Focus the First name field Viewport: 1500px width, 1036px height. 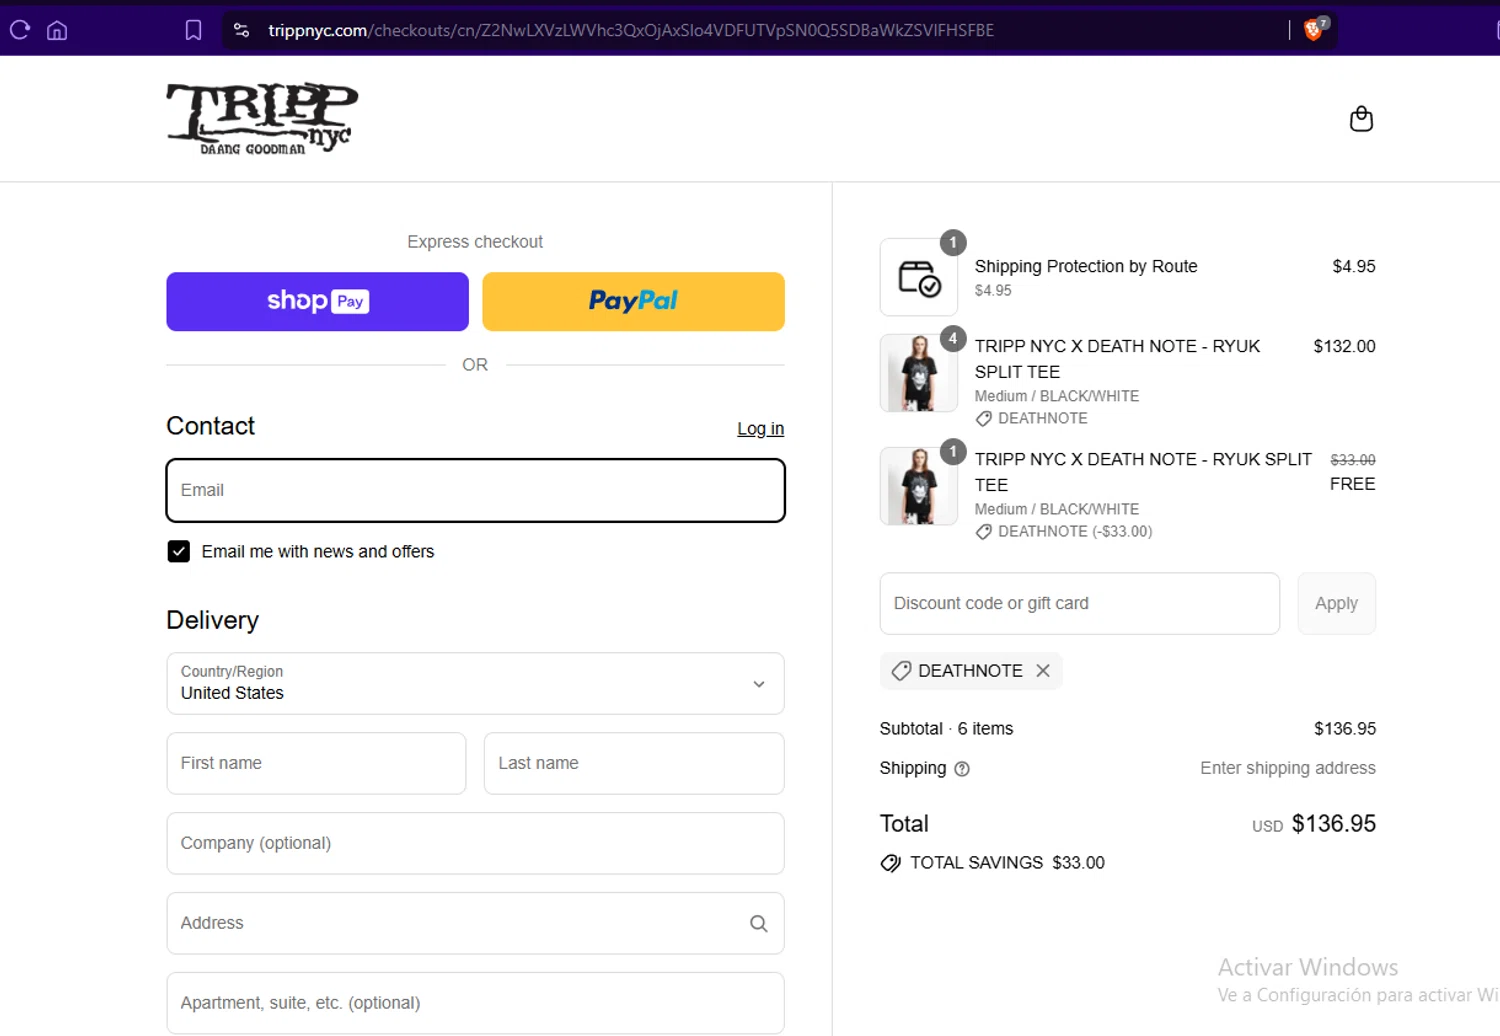click(316, 763)
